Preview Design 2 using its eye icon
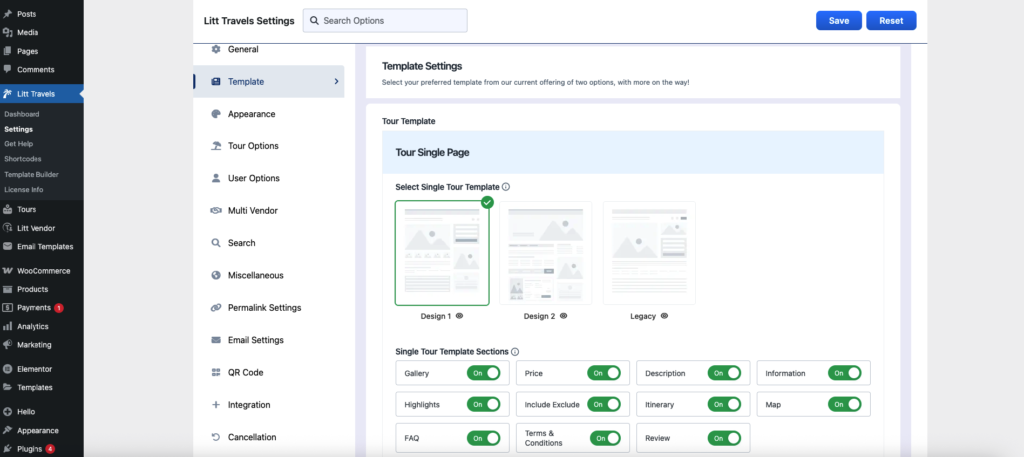This screenshot has width=1024, height=457. click(x=564, y=316)
